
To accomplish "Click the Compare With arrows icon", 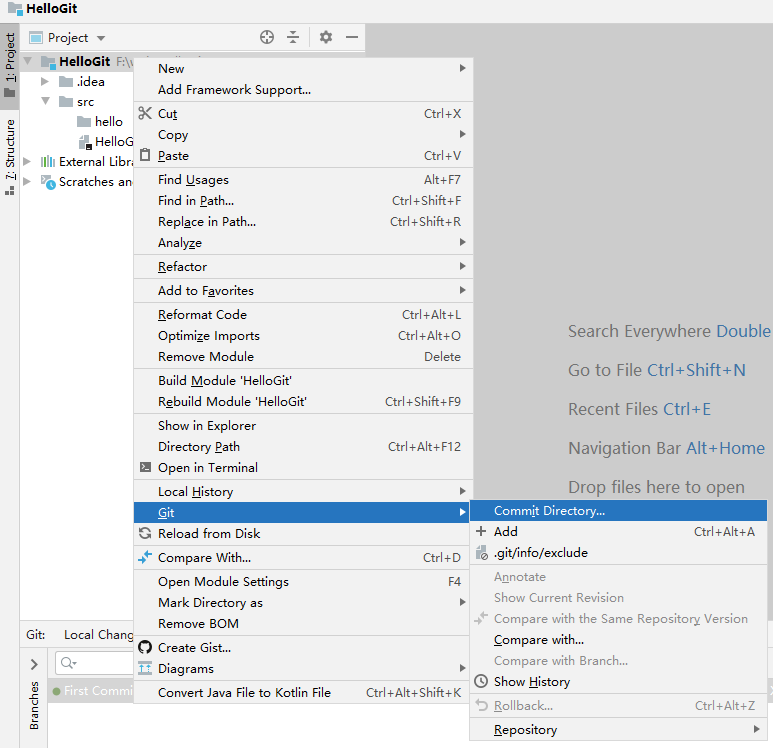I will 145,557.
